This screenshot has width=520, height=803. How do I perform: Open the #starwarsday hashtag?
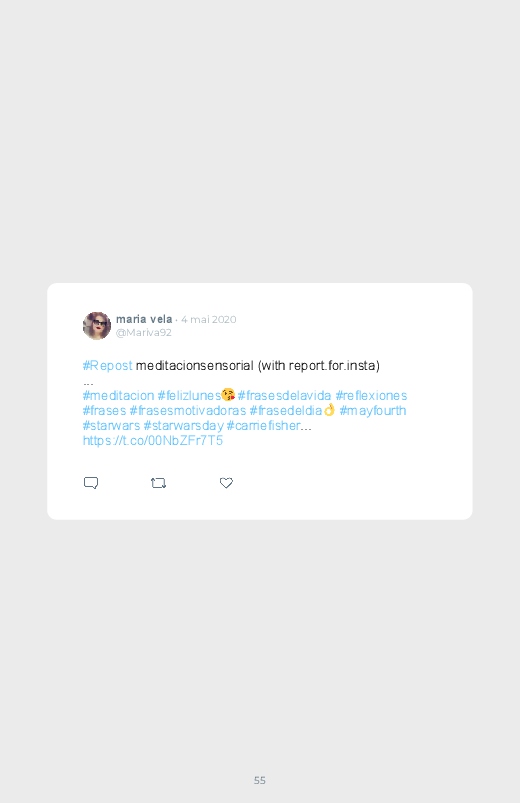pyautogui.click(x=184, y=426)
